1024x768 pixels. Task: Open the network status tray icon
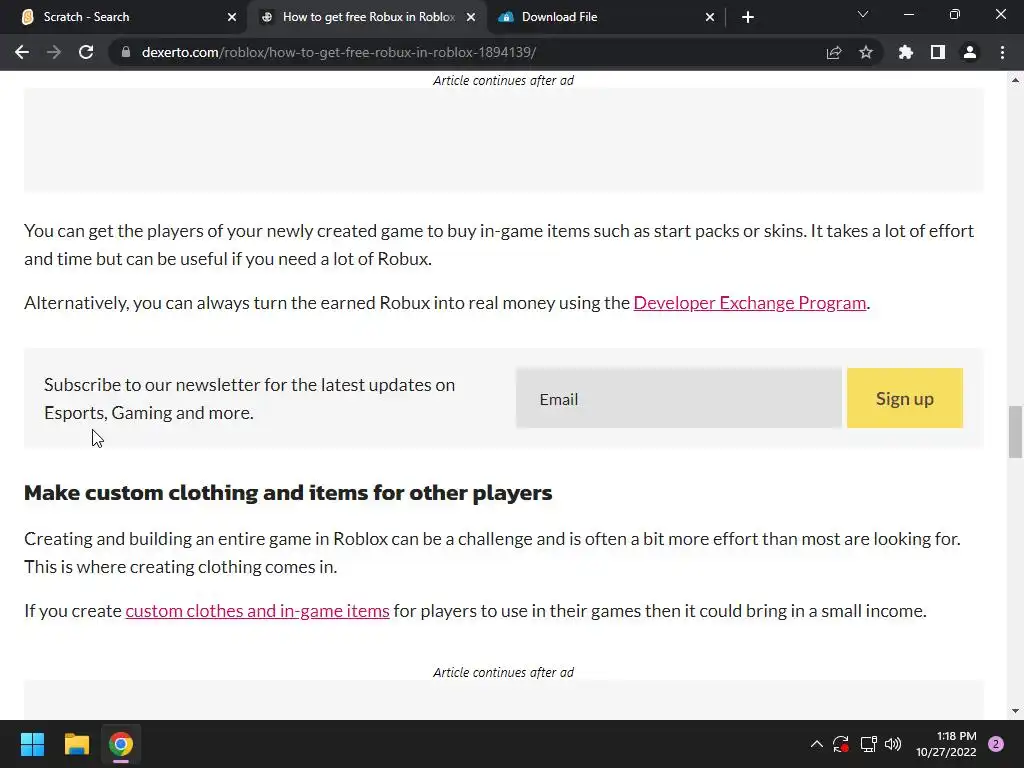[868, 744]
